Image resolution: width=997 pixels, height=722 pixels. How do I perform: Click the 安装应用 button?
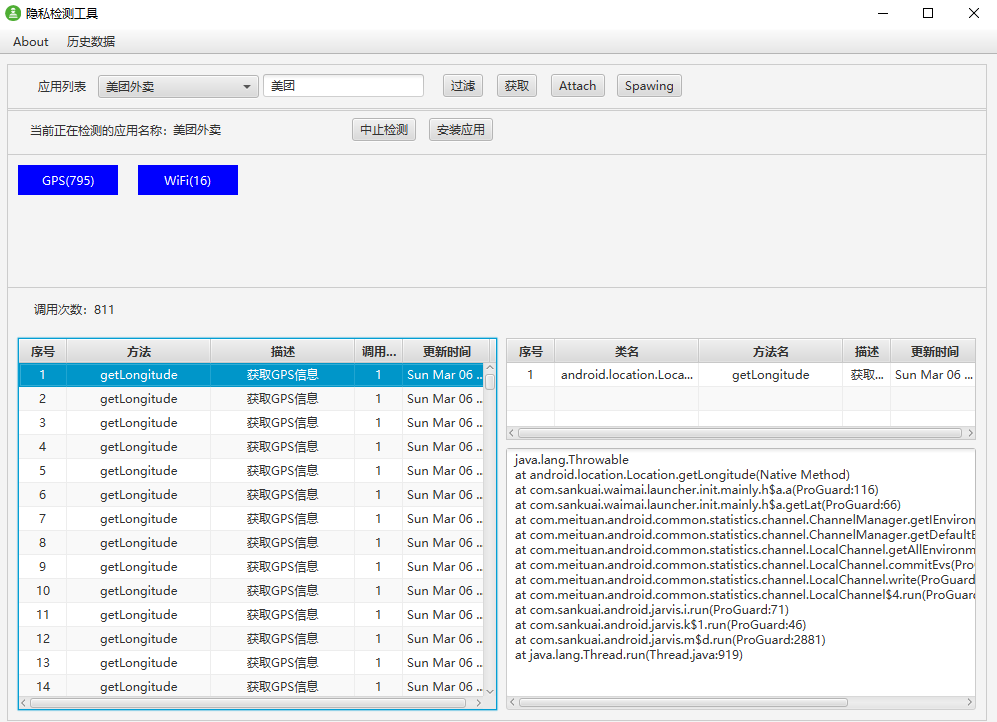coord(461,130)
